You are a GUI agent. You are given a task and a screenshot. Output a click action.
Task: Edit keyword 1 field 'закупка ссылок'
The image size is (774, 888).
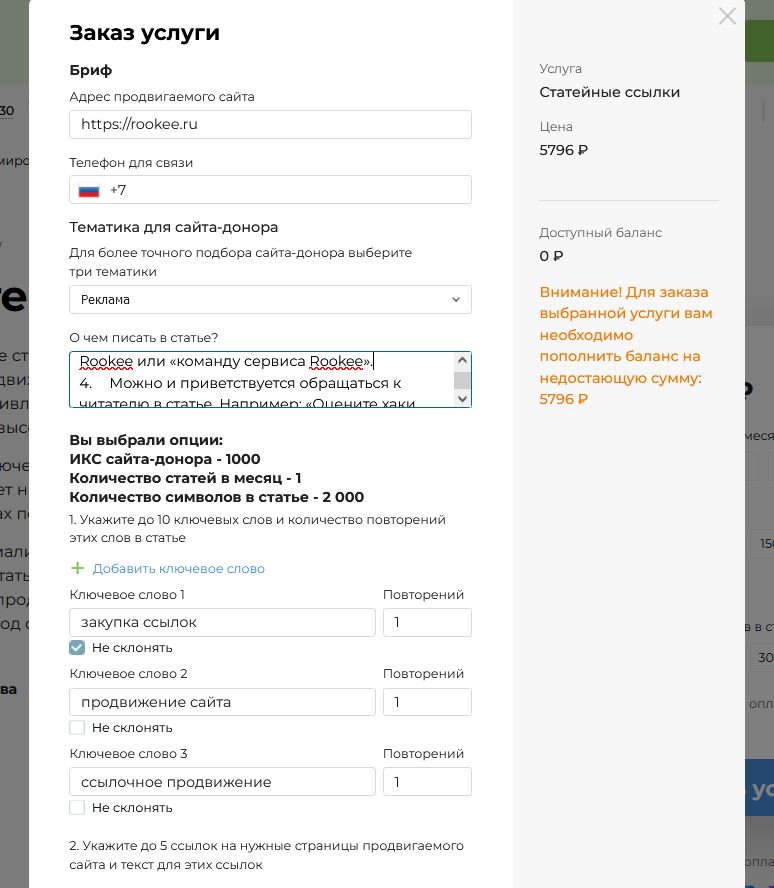click(222, 622)
